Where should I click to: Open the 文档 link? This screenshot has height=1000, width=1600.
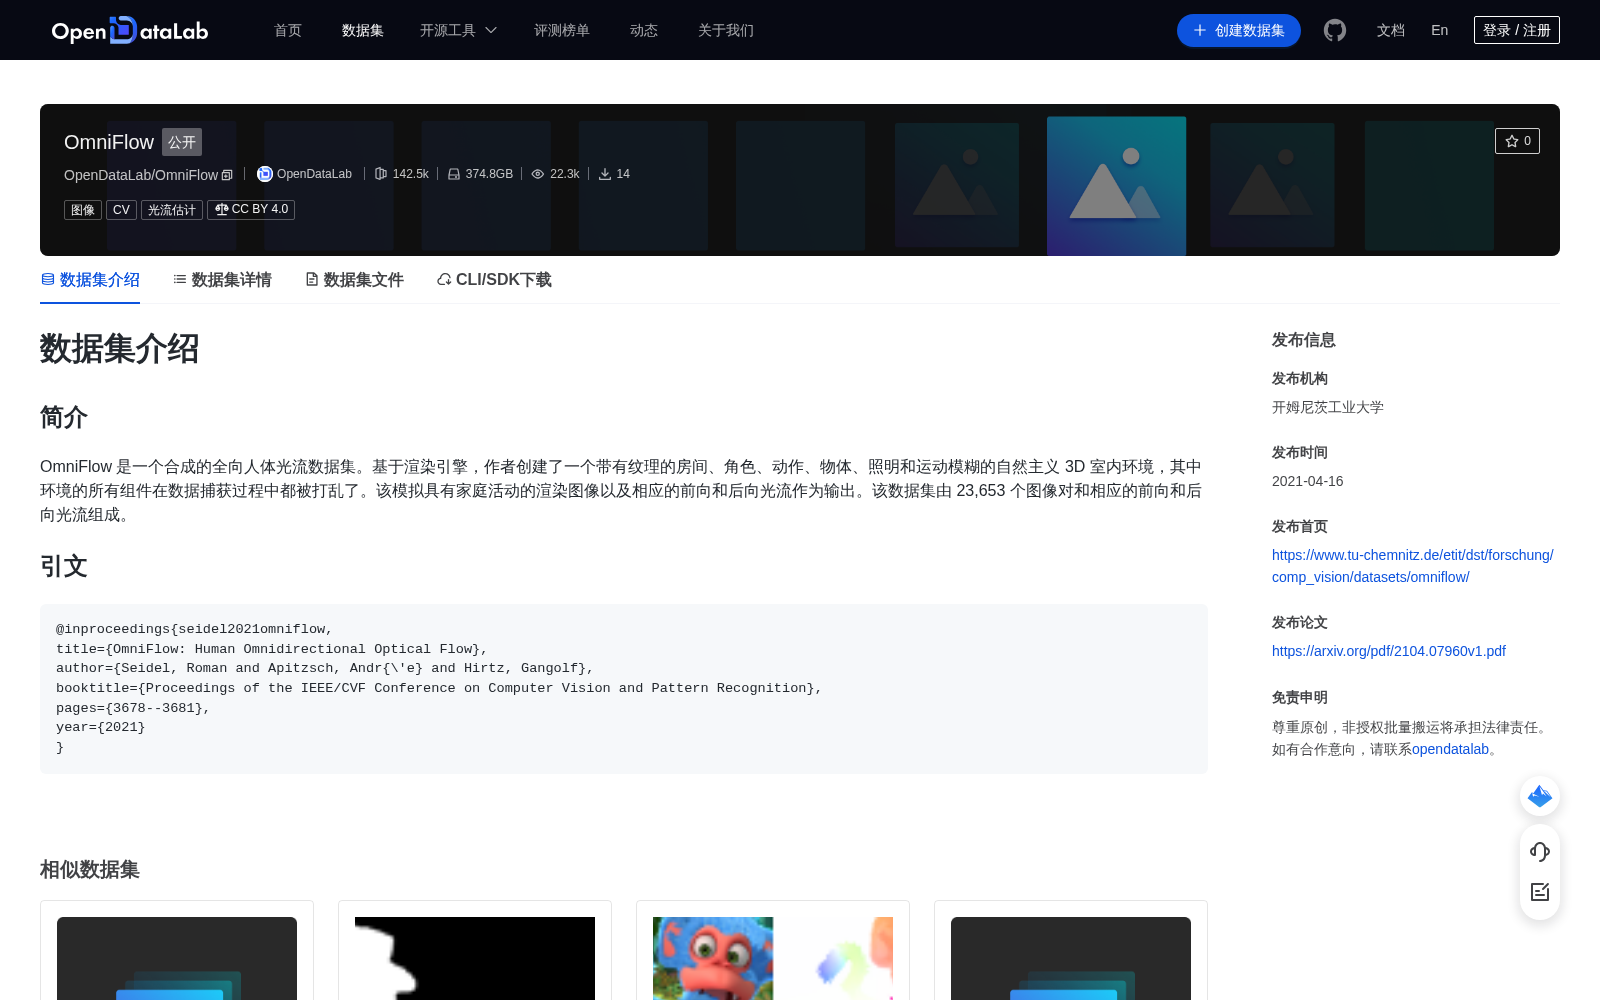coord(1391,30)
